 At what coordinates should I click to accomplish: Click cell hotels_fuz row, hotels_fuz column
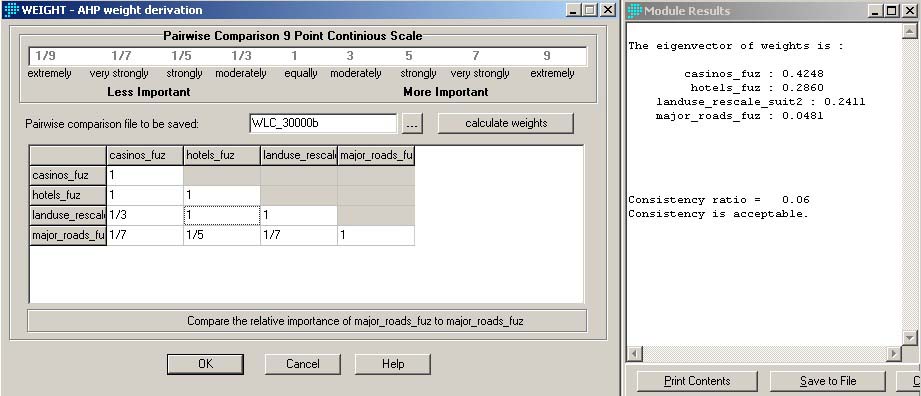(x=221, y=195)
